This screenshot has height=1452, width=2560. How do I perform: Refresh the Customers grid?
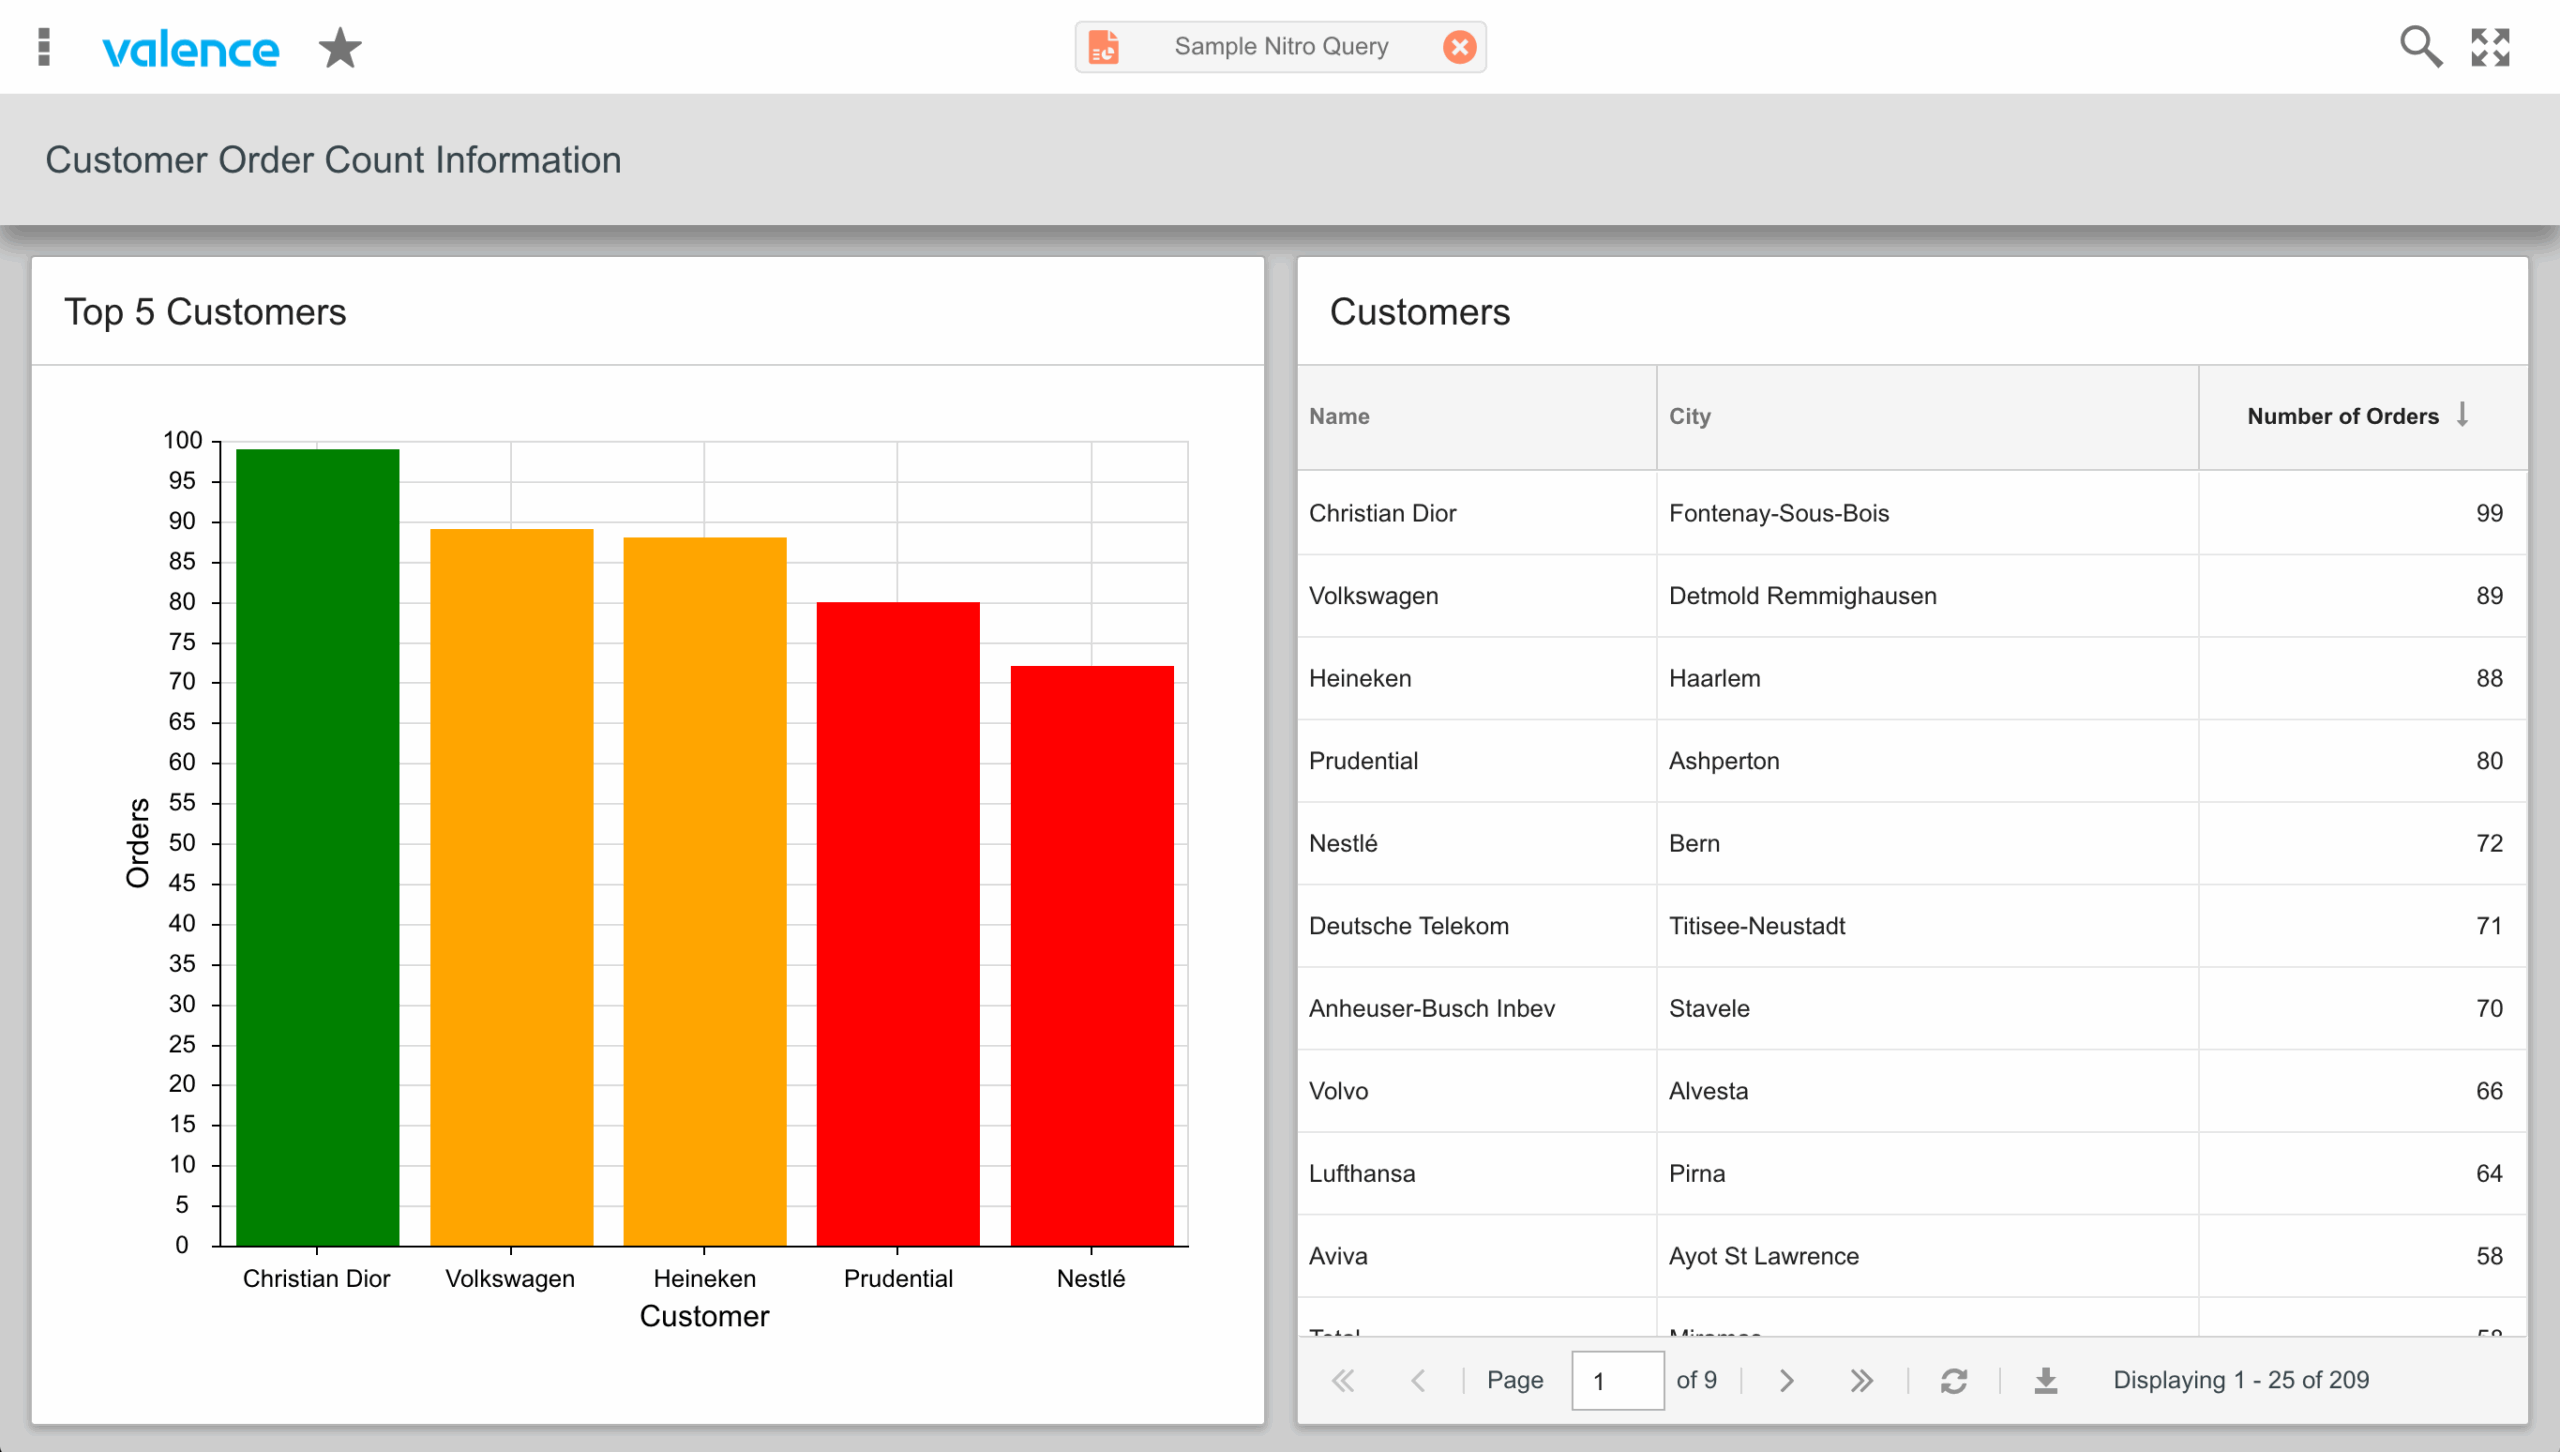coord(1954,1381)
